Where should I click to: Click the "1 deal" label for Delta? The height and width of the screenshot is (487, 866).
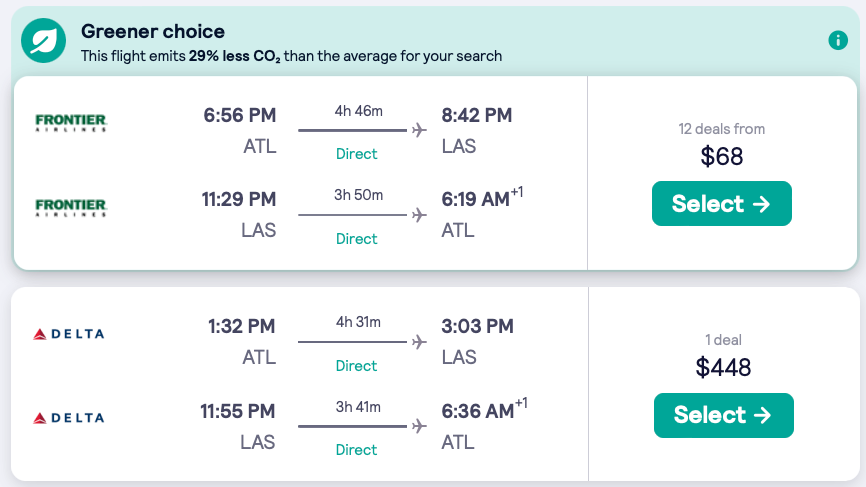click(723, 340)
